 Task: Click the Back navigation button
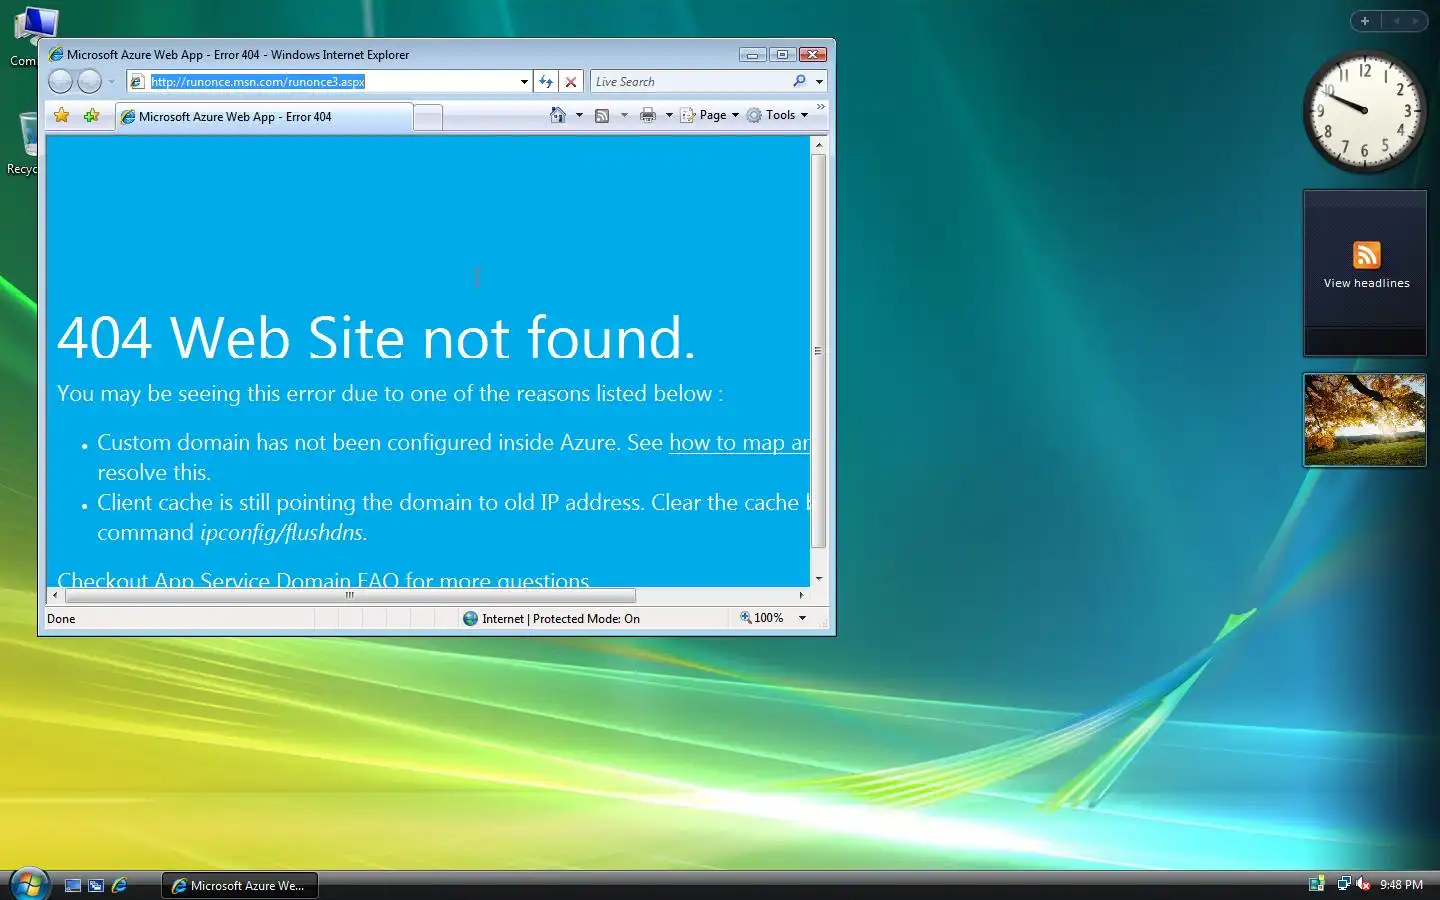coord(60,82)
